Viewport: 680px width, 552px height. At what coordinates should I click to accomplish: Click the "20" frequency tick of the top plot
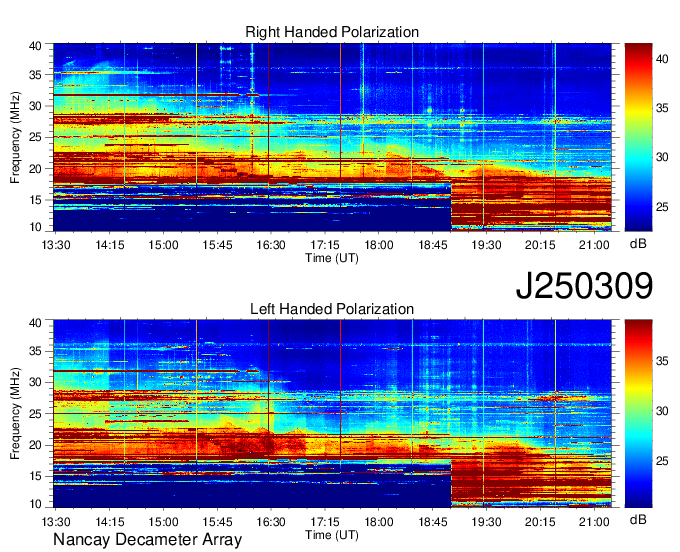click(35, 169)
